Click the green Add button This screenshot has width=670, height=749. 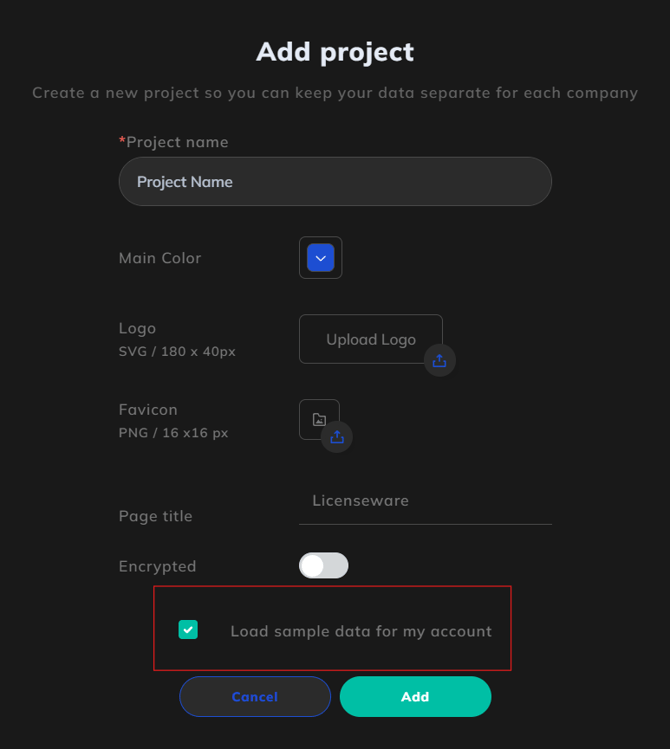415,696
